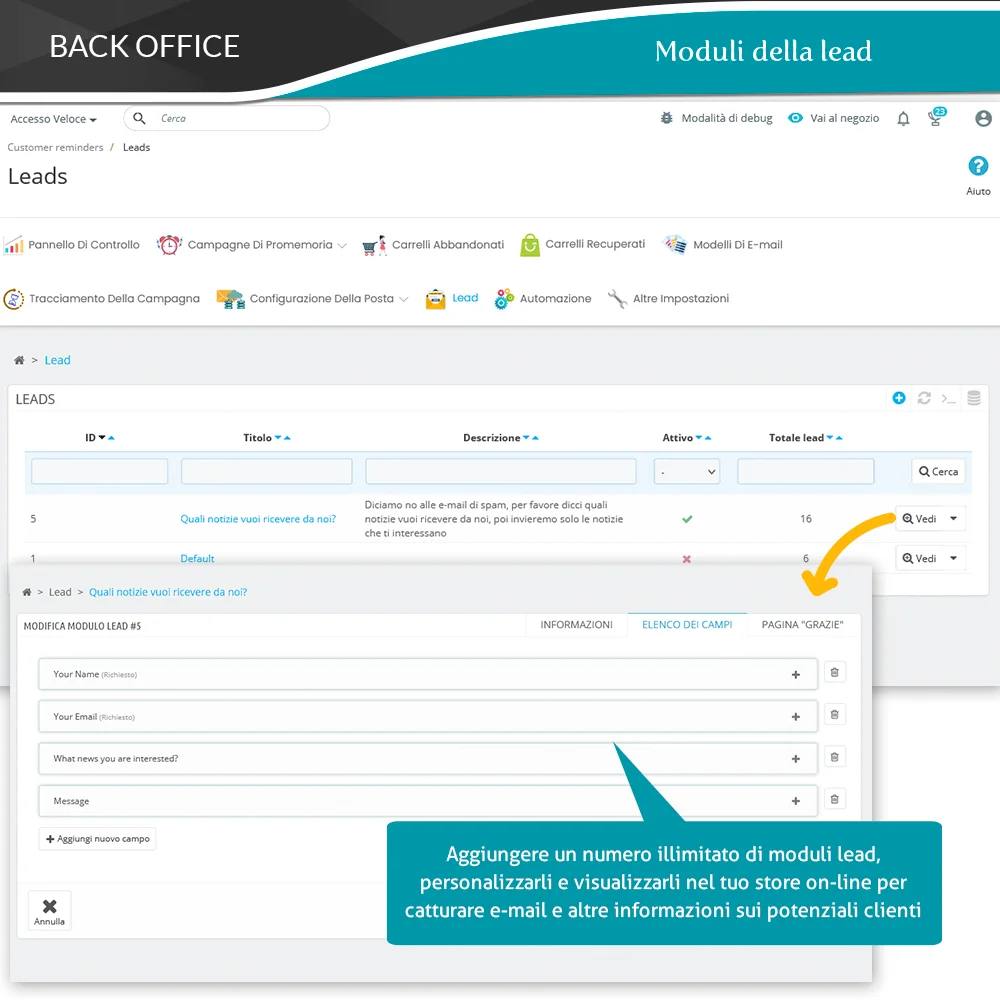Toggle Modalità di debug
Viewport: 1000px width, 1000px height.
point(716,118)
